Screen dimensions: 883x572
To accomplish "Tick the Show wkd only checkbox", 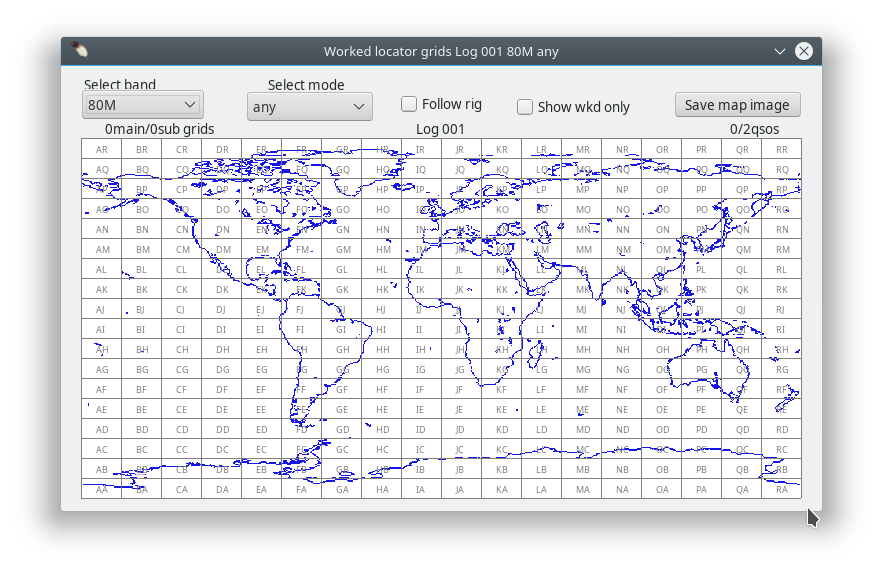I will pyautogui.click(x=525, y=107).
